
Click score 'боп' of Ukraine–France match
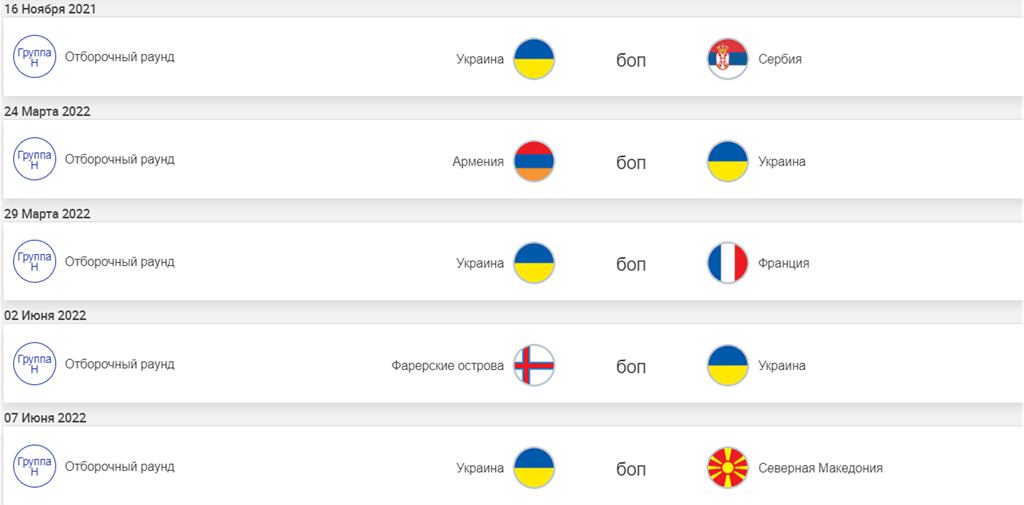click(x=631, y=265)
